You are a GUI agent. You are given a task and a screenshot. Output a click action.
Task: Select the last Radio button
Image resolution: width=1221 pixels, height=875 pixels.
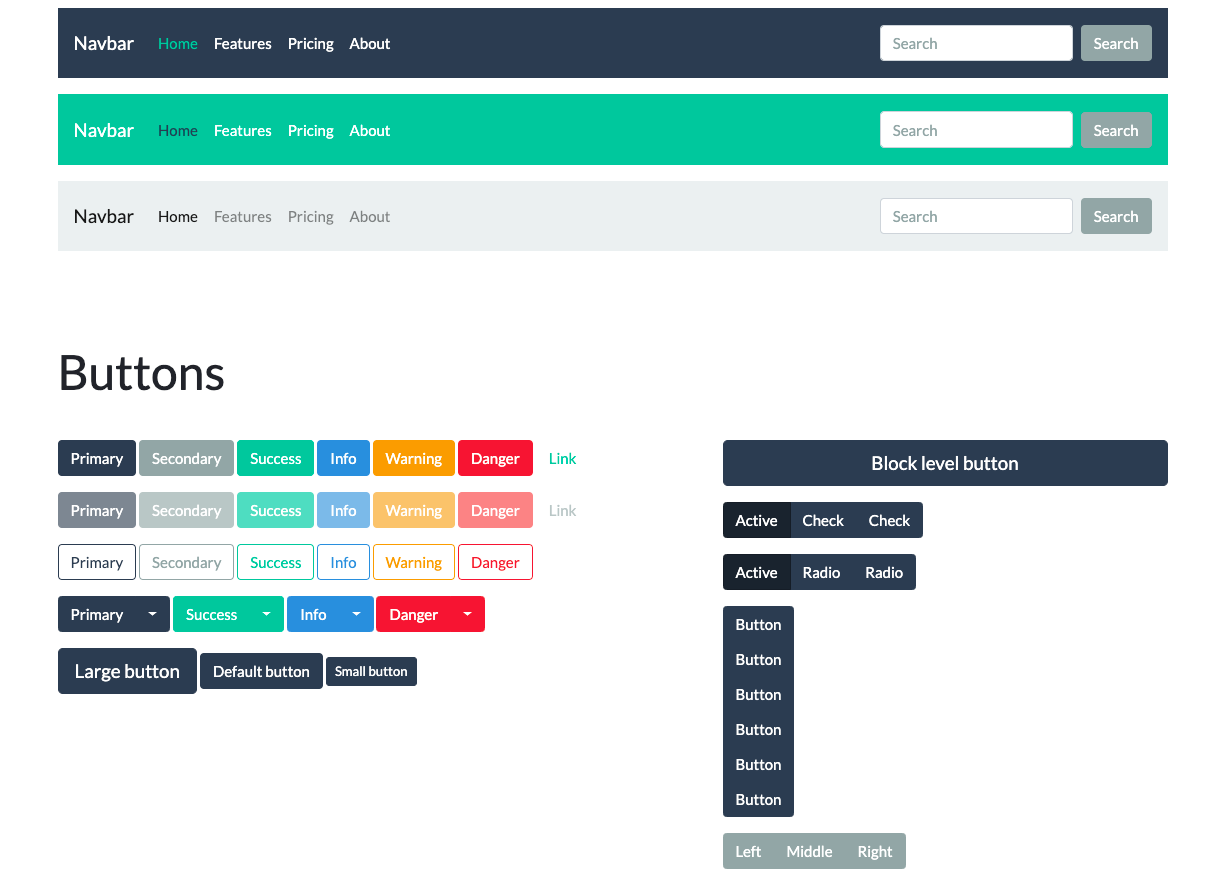click(x=884, y=572)
